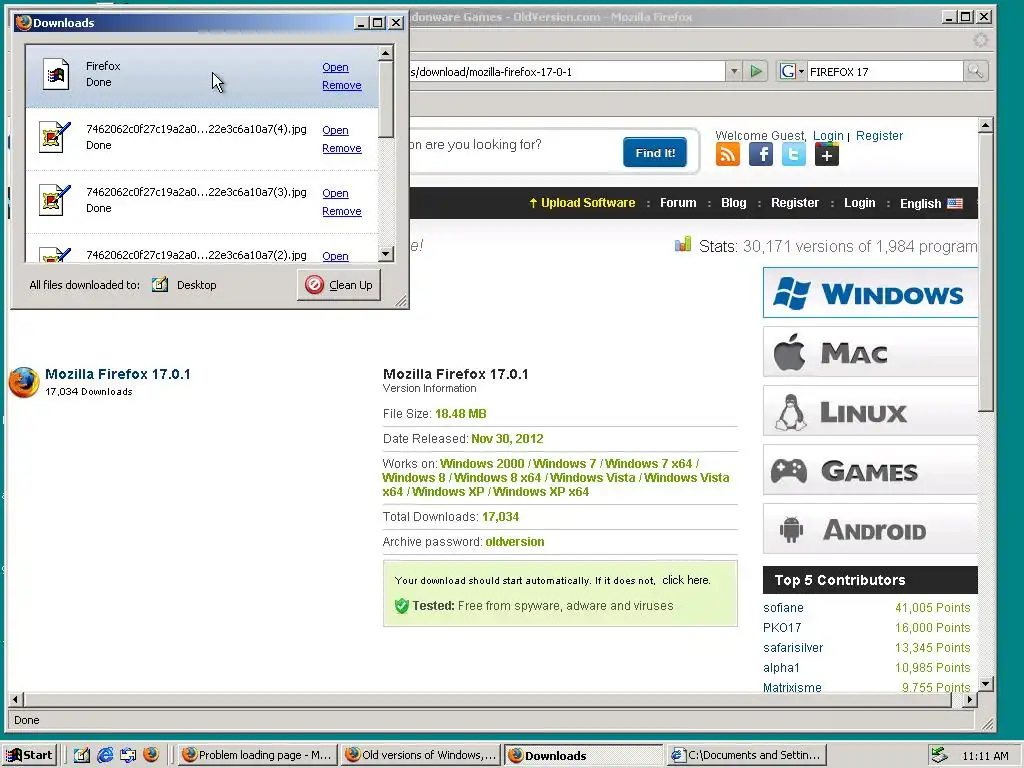This screenshot has height=768, width=1024.
Task: Launch Internet Explorer from quick launch
Action: click(105, 755)
